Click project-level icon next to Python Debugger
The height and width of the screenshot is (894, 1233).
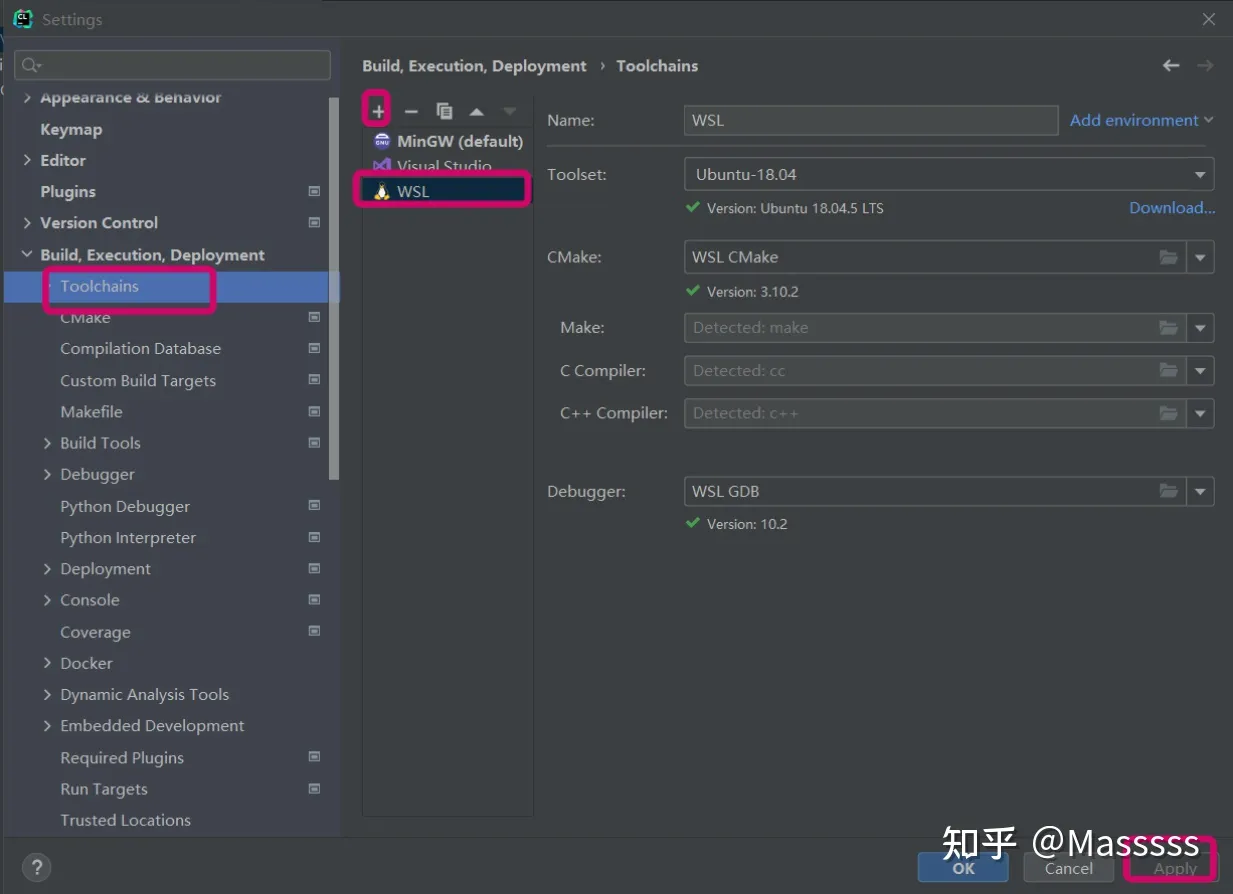point(314,506)
